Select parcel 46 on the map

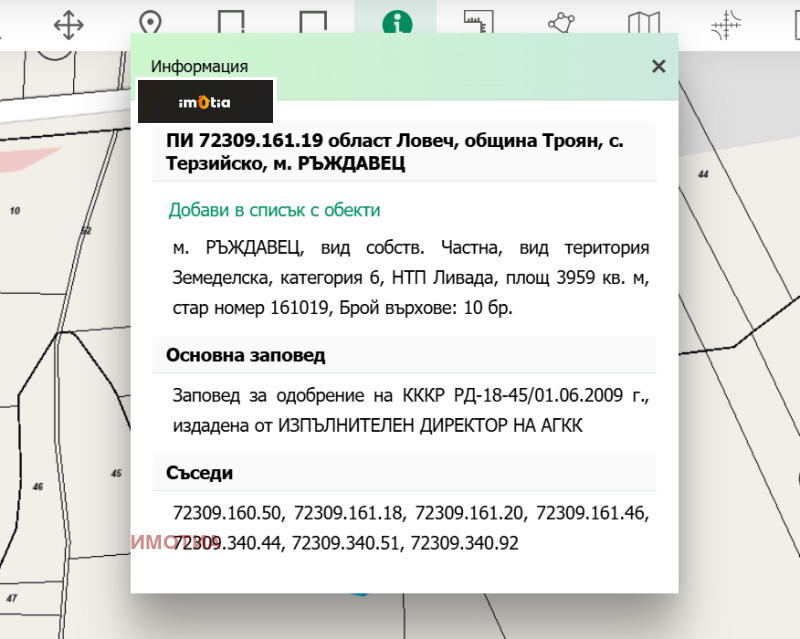point(38,487)
